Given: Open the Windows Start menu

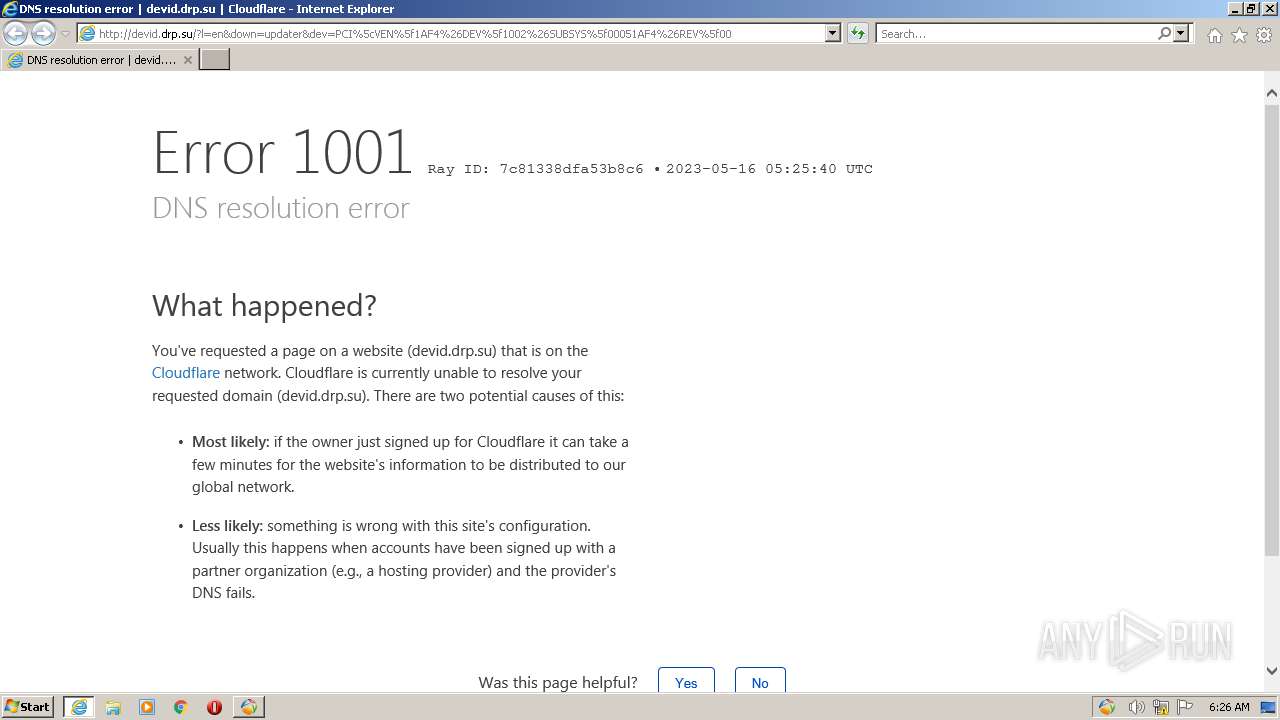Looking at the screenshot, I should coord(28,707).
